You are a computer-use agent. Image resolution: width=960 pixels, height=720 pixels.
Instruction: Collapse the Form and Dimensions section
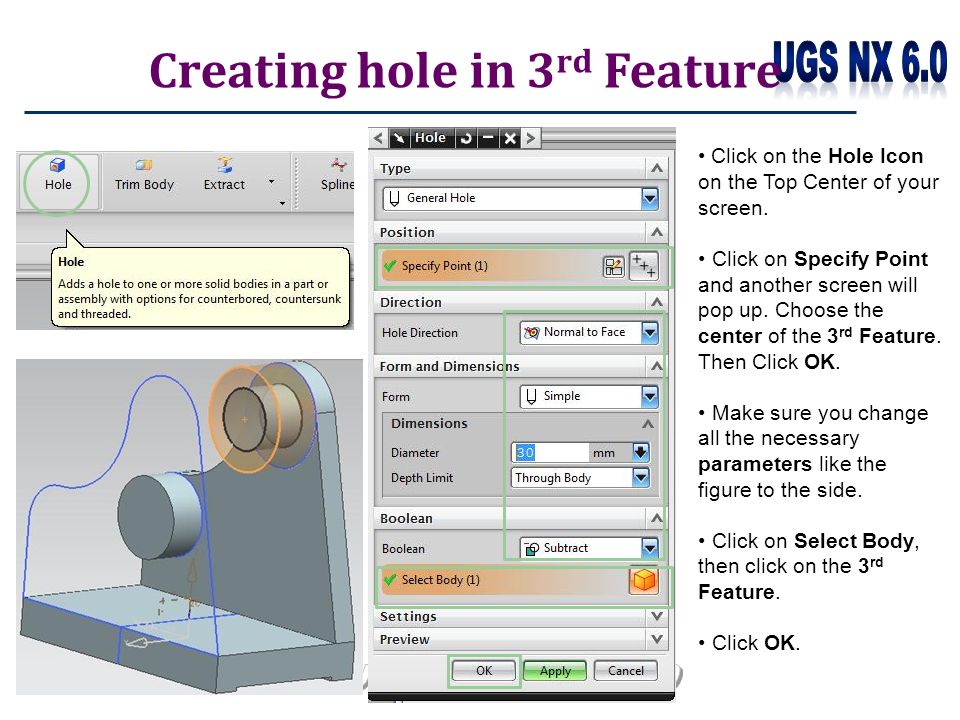point(657,366)
